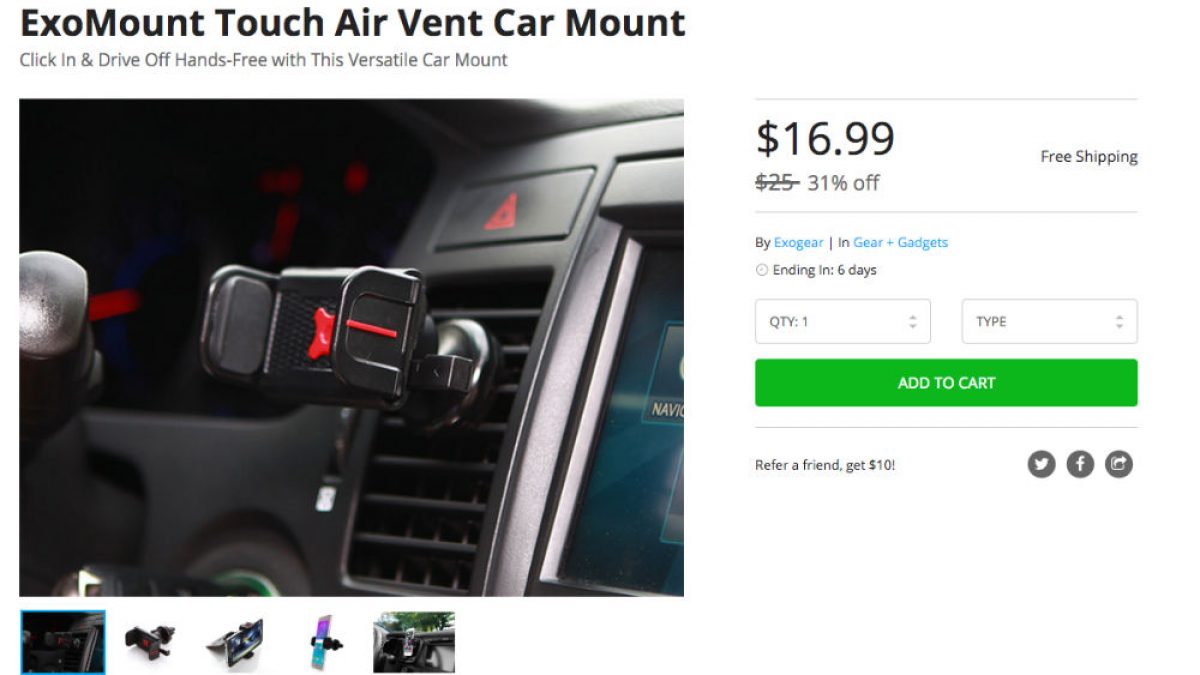Select the first dashboard vent thumbnail

[x=63, y=642]
